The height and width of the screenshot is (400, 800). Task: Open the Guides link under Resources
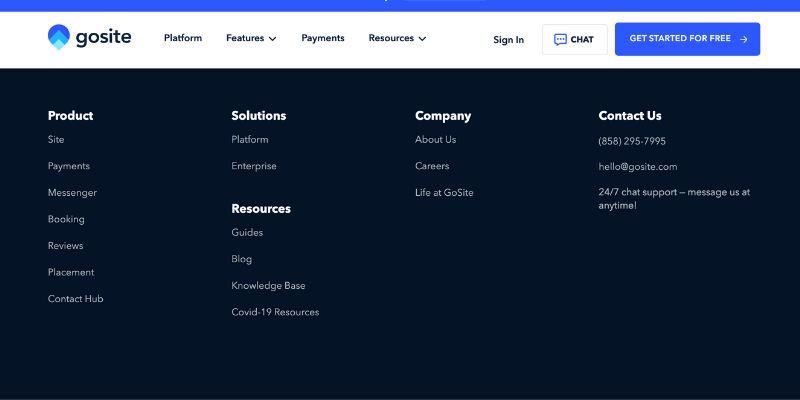247,233
